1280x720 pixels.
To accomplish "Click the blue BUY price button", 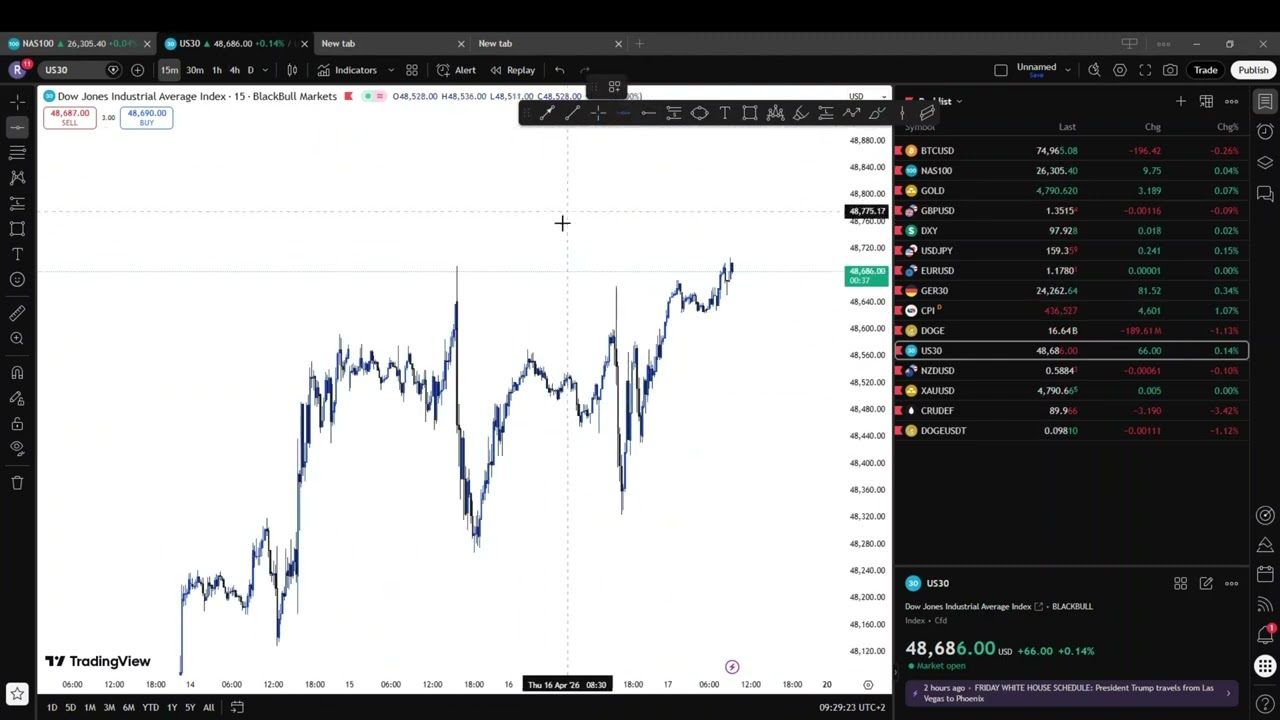I will tap(146, 117).
